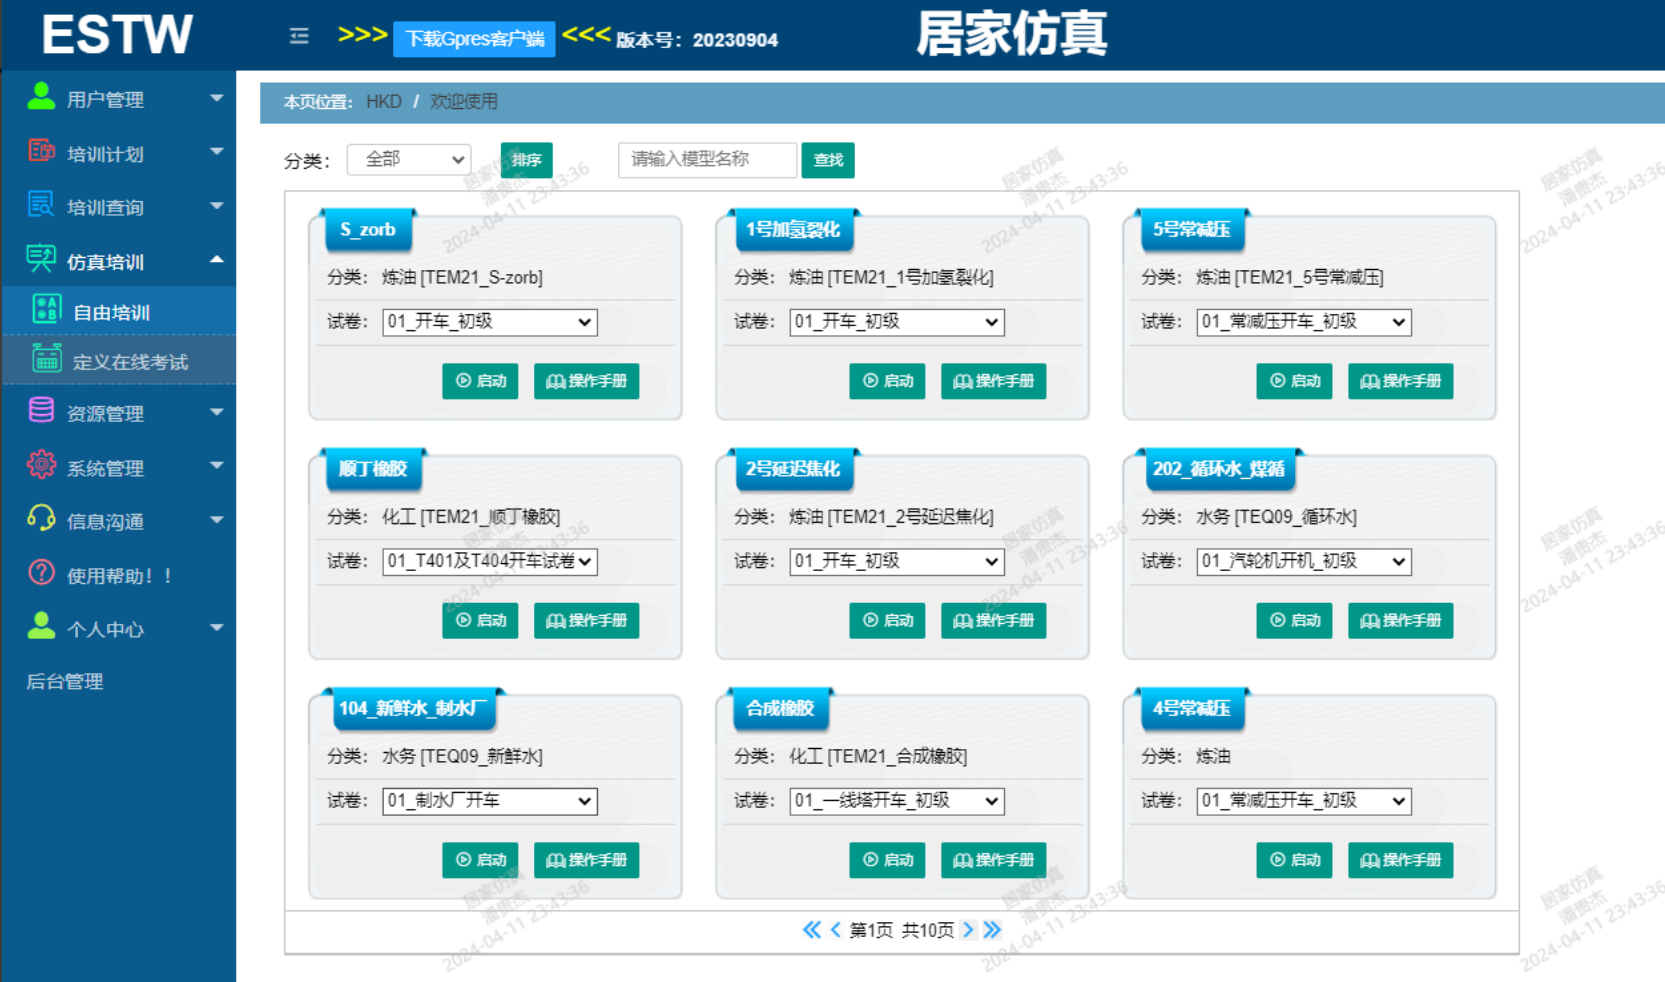Screen dimensions: 1665x982
Task: Open 培训计划 via its sidebar icon
Action: 40,152
